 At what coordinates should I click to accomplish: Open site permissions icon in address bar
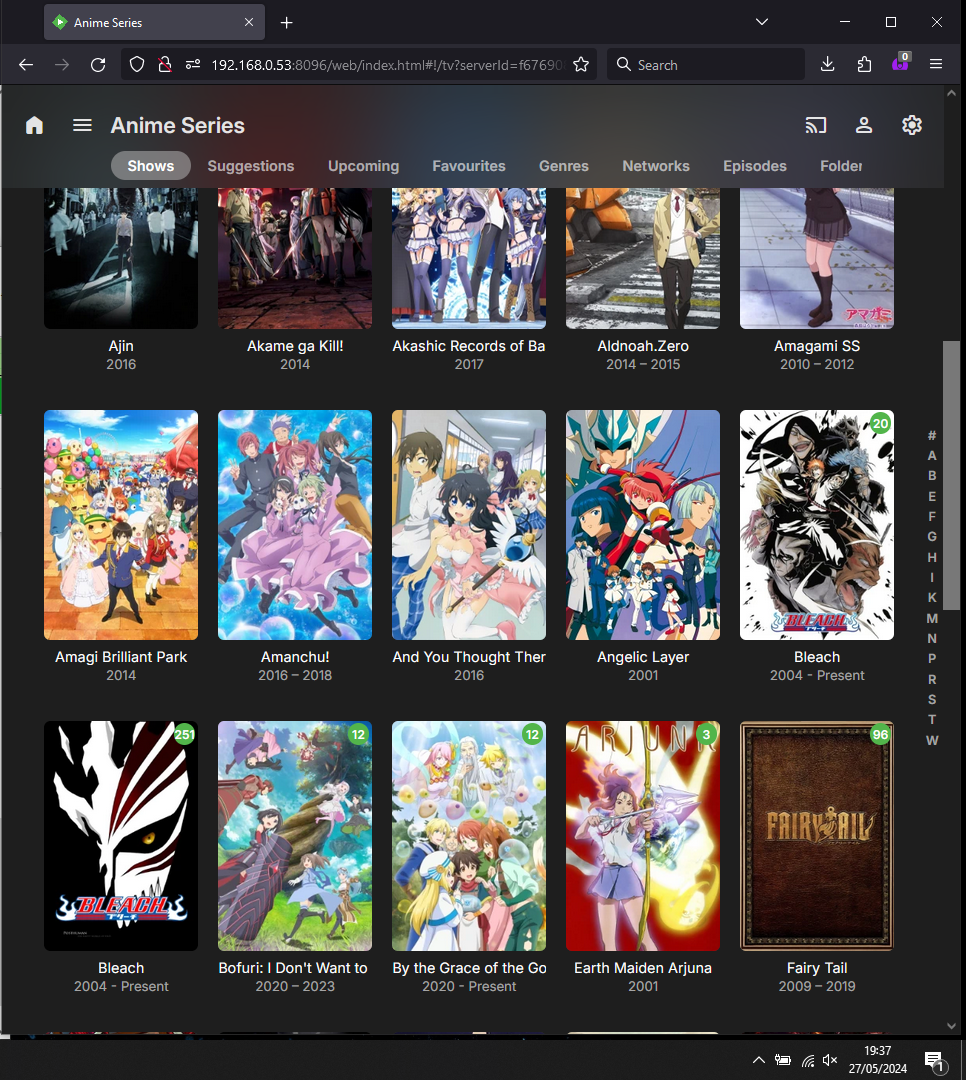pos(193,65)
